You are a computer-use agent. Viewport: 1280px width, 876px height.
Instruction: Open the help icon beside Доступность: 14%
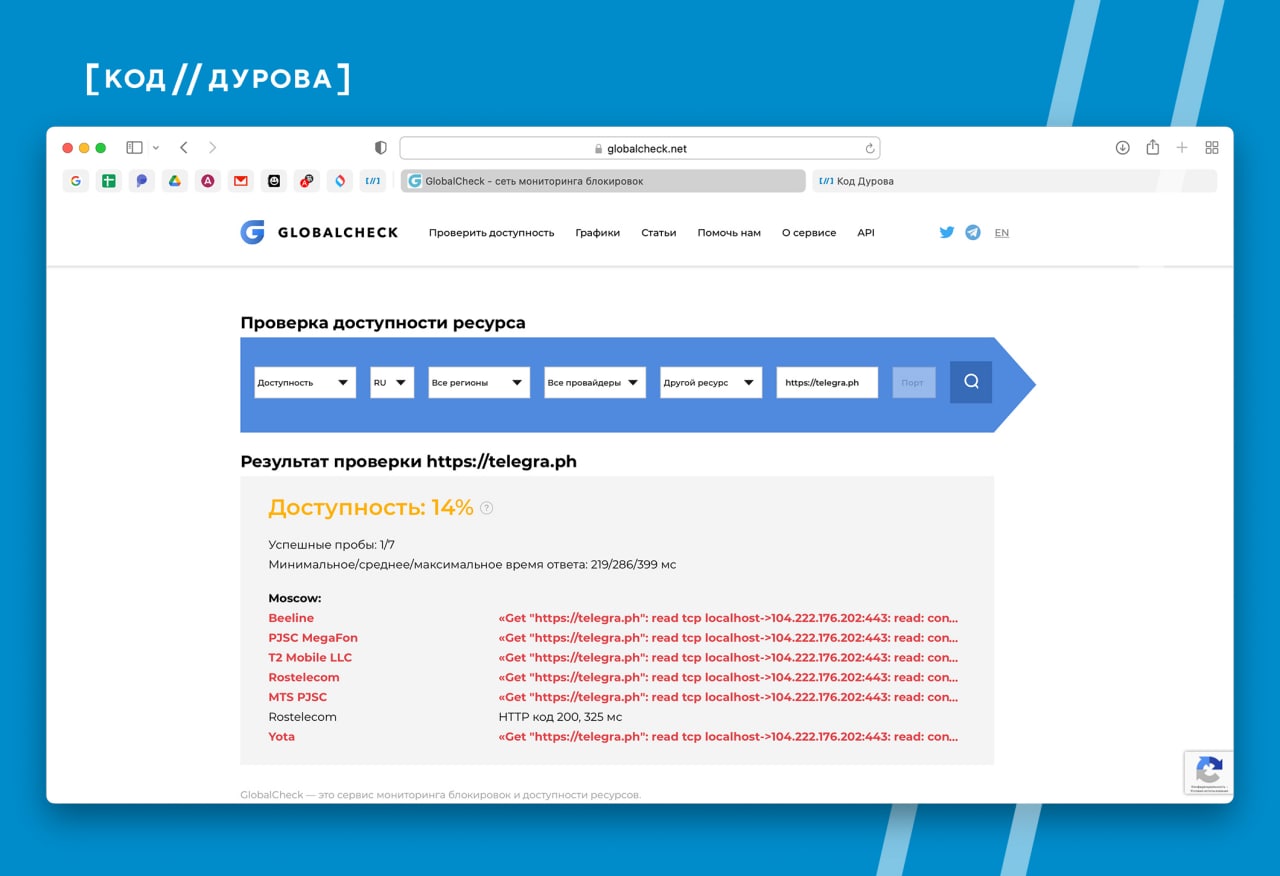487,508
